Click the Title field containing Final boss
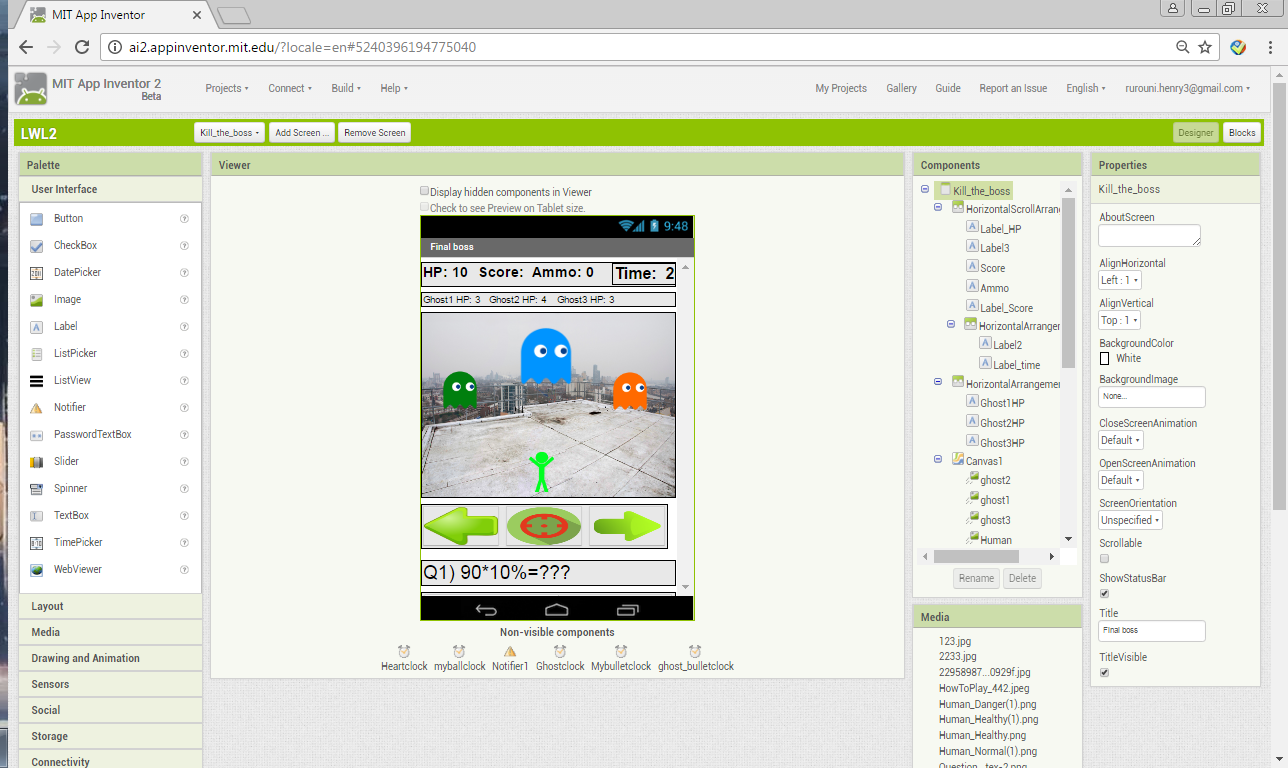This screenshot has height=768, width=1288. click(x=1152, y=631)
